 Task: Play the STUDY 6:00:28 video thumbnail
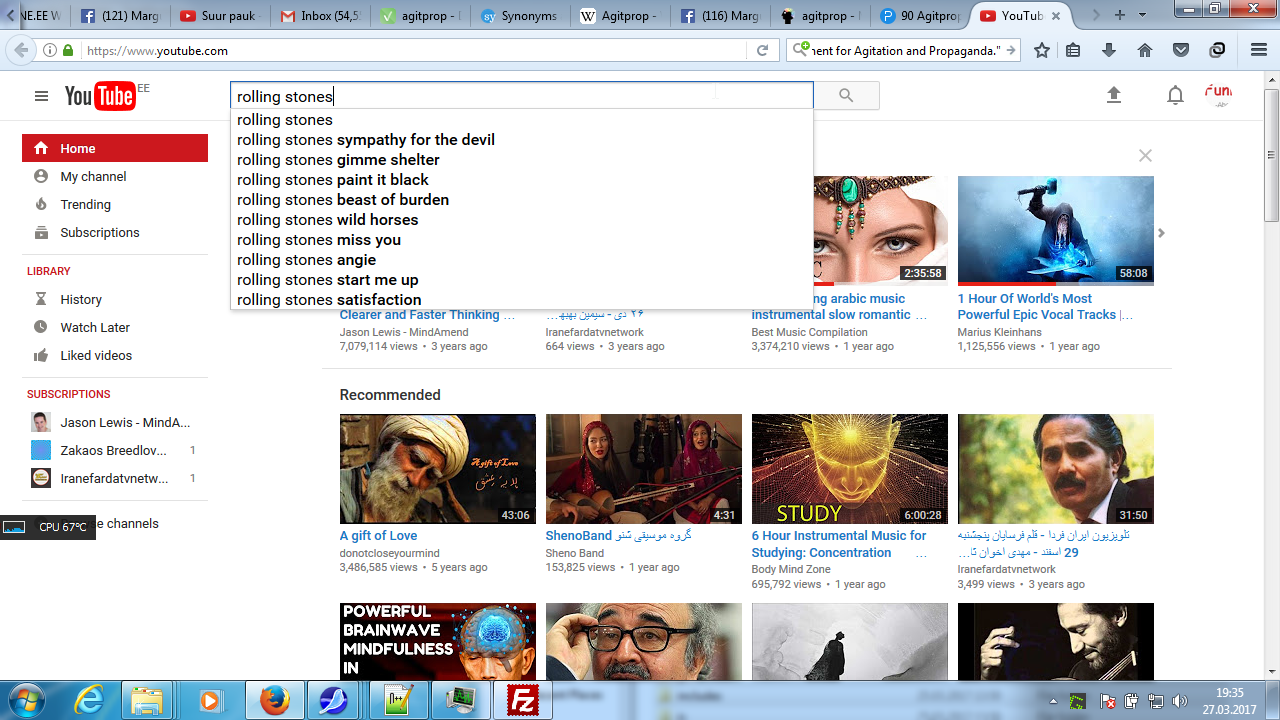pyautogui.click(x=850, y=469)
